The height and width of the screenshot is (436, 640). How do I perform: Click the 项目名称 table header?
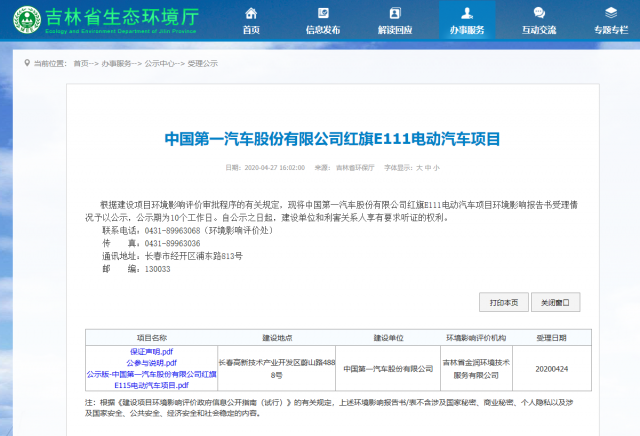coord(151,338)
